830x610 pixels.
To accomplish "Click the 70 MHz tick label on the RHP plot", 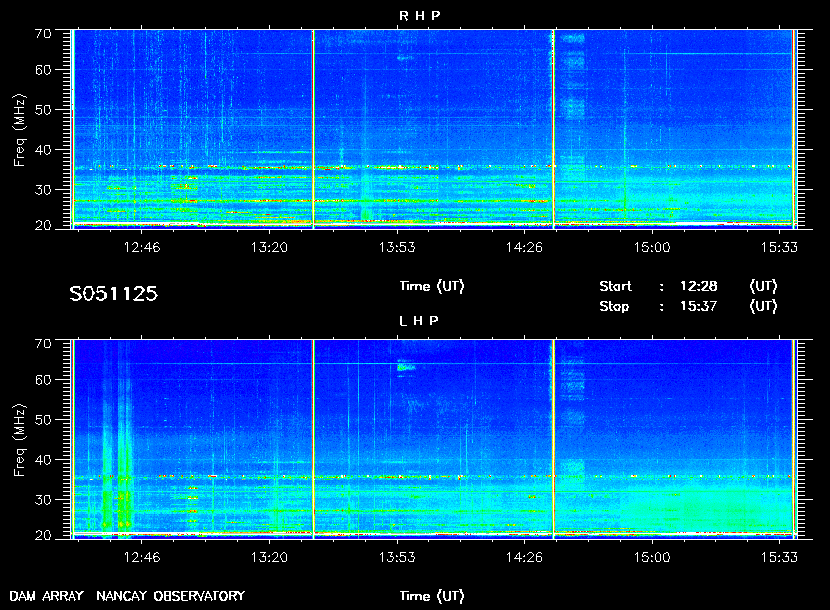I will pos(43,33).
